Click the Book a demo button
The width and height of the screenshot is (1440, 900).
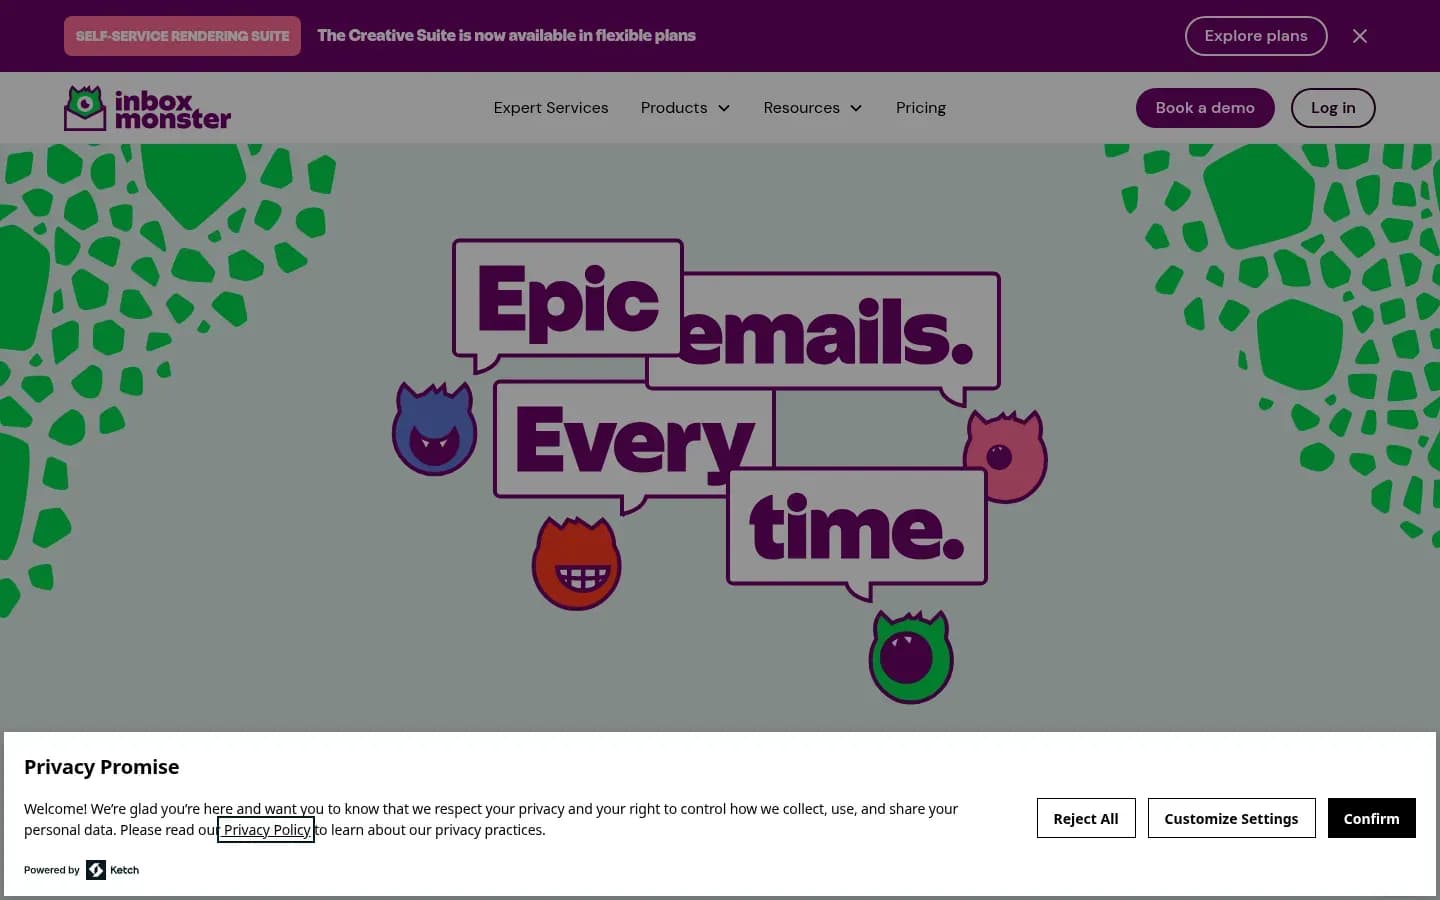click(x=1205, y=108)
